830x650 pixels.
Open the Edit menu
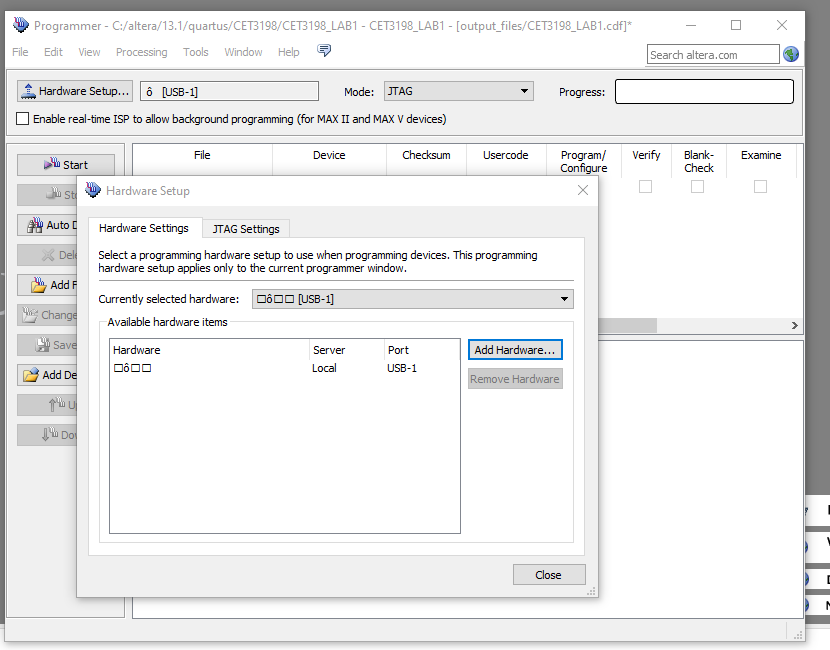point(53,52)
